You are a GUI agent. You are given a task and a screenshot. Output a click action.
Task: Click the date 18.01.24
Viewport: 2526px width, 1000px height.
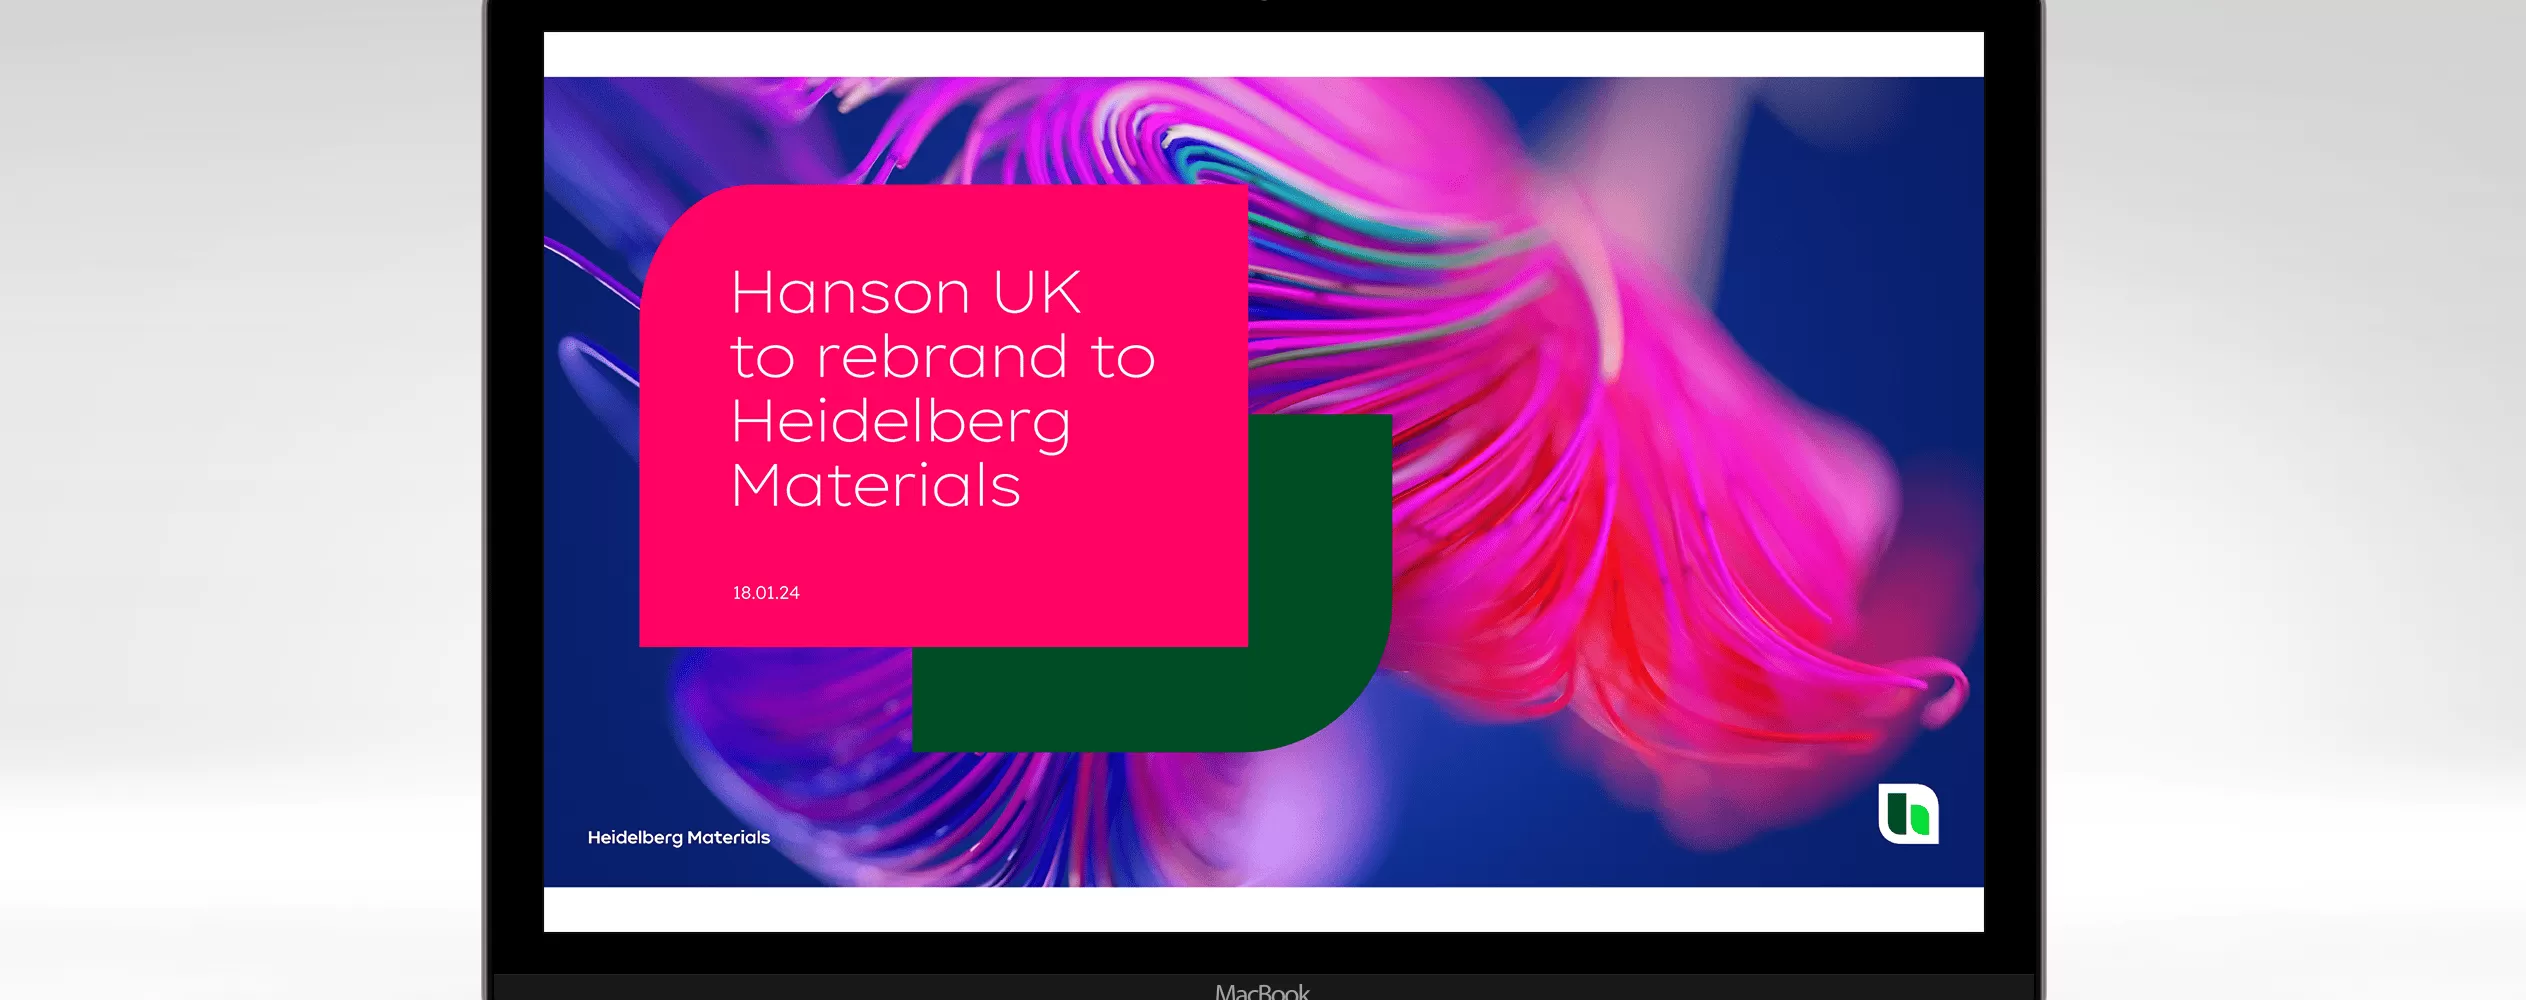point(766,593)
